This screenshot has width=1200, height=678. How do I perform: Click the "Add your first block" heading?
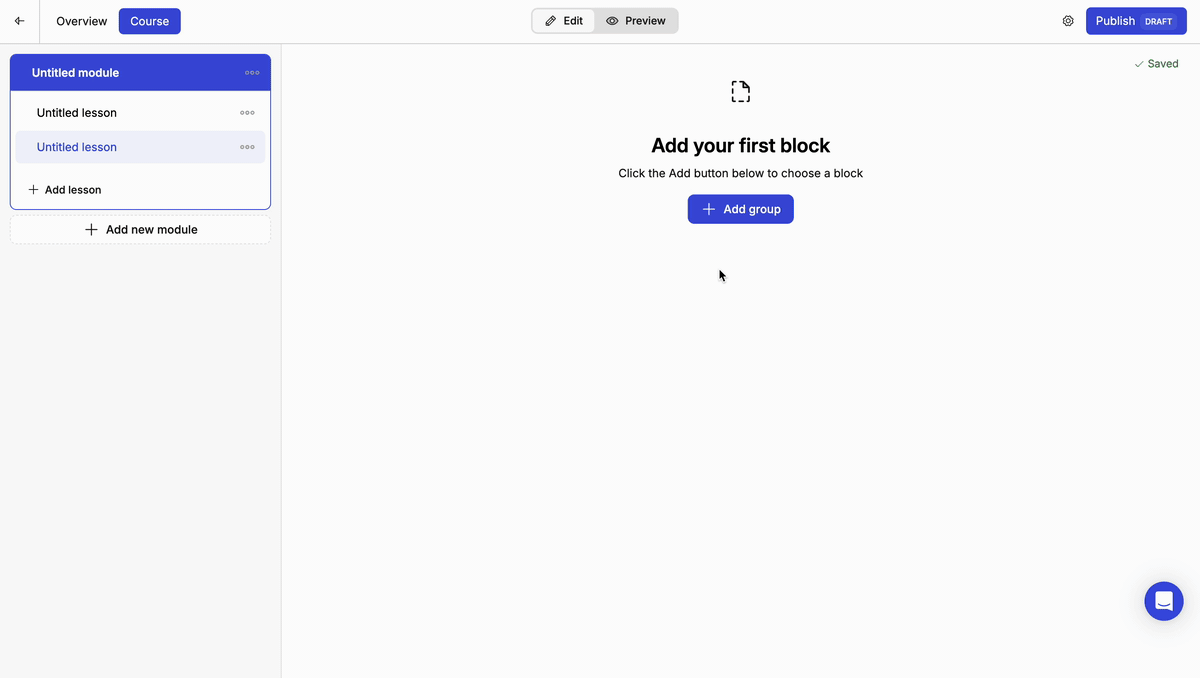(x=741, y=146)
